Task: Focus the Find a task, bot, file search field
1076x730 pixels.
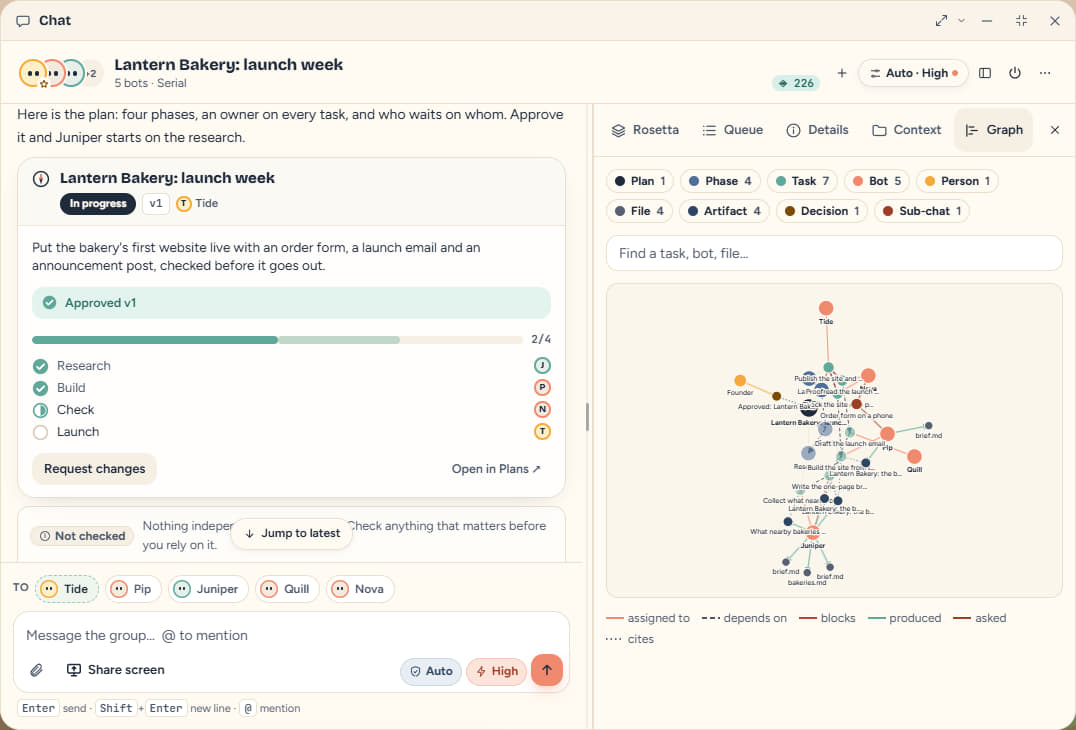Action: [834, 253]
